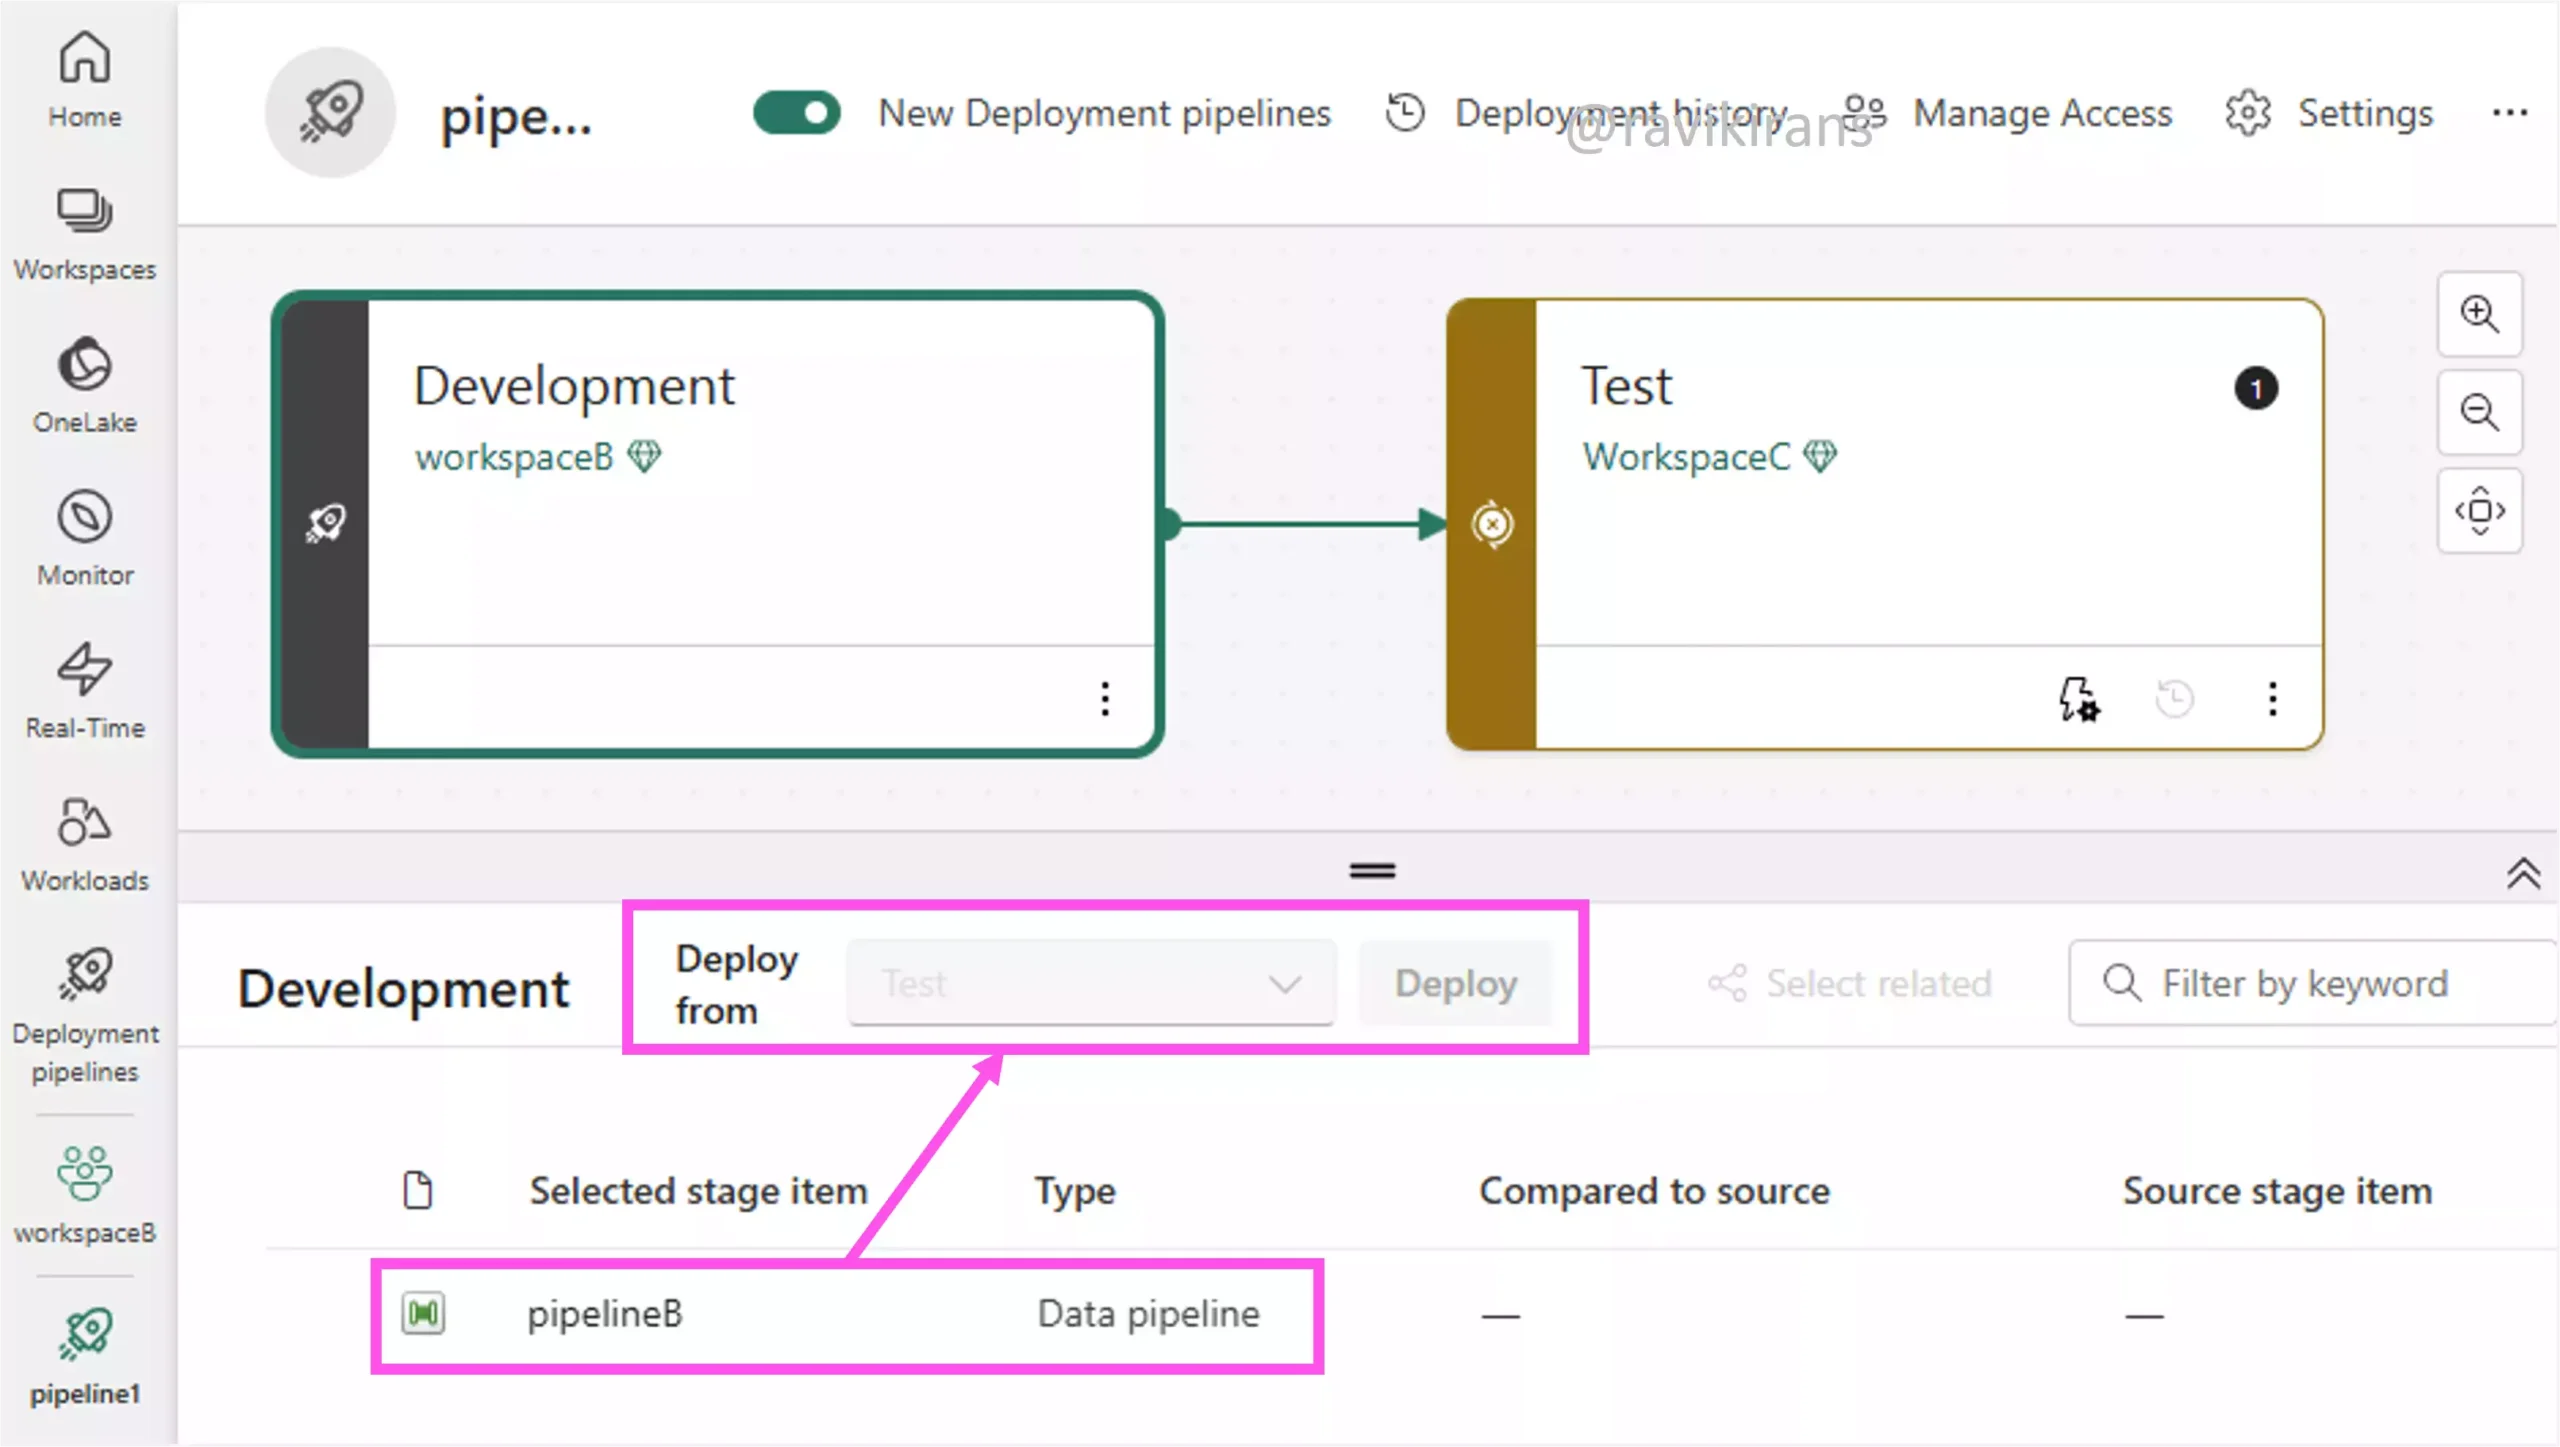Image resolution: width=2560 pixels, height=1447 pixels.
Task: Click the Deploy button
Action: pos(1455,983)
